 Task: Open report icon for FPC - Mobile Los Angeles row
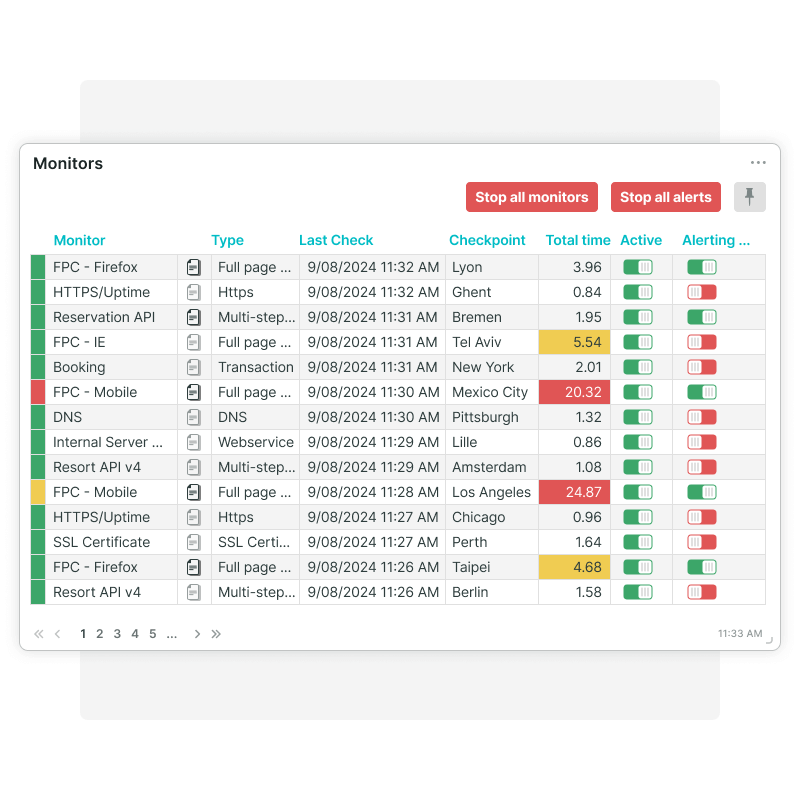coord(194,492)
